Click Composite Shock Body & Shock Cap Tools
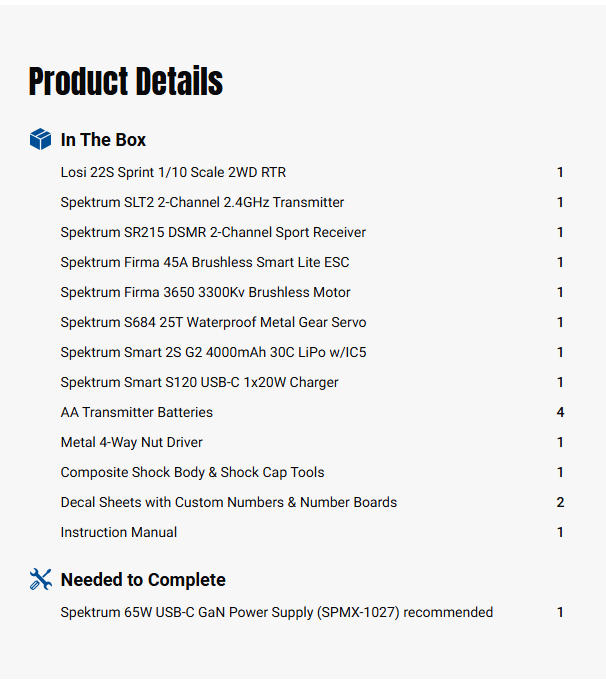The width and height of the screenshot is (606, 681). tap(192, 472)
